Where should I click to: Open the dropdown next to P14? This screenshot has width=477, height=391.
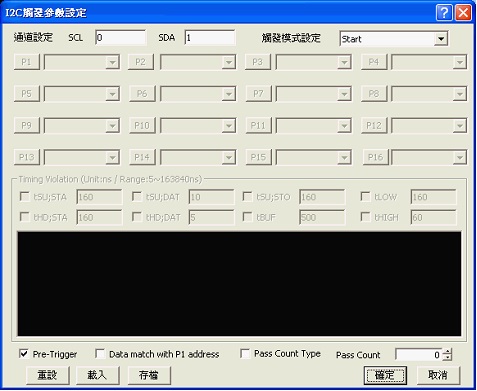click(x=229, y=158)
